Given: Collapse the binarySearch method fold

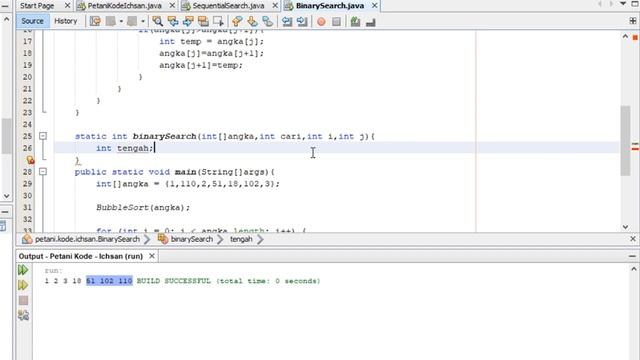Looking at the screenshot, I should pyautogui.click(x=43, y=136).
